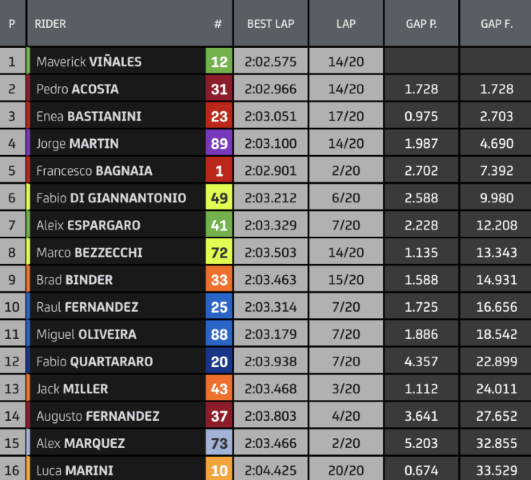Click position 10 cell for Raul FERNANDEZ
The width and height of the screenshot is (531, 480).
click(x=12, y=307)
